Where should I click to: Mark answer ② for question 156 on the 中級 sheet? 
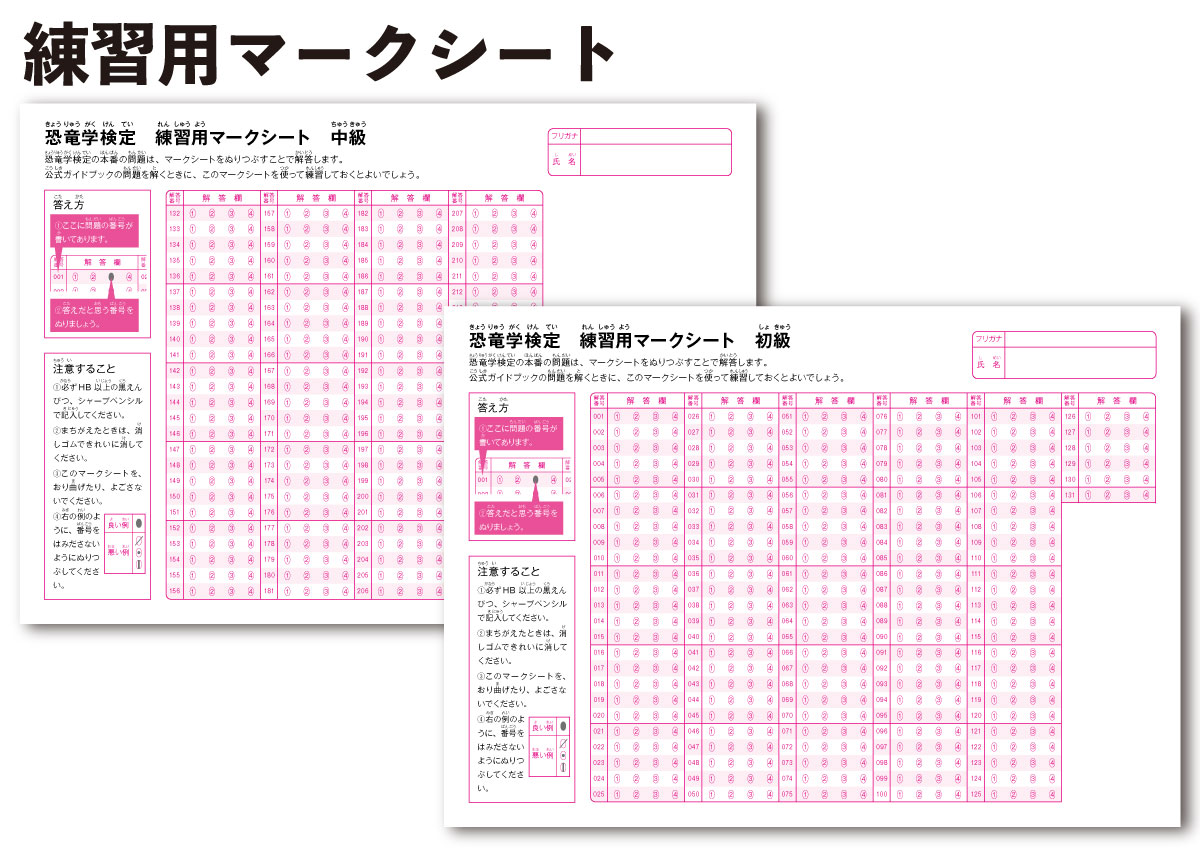click(x=212, y=592)
